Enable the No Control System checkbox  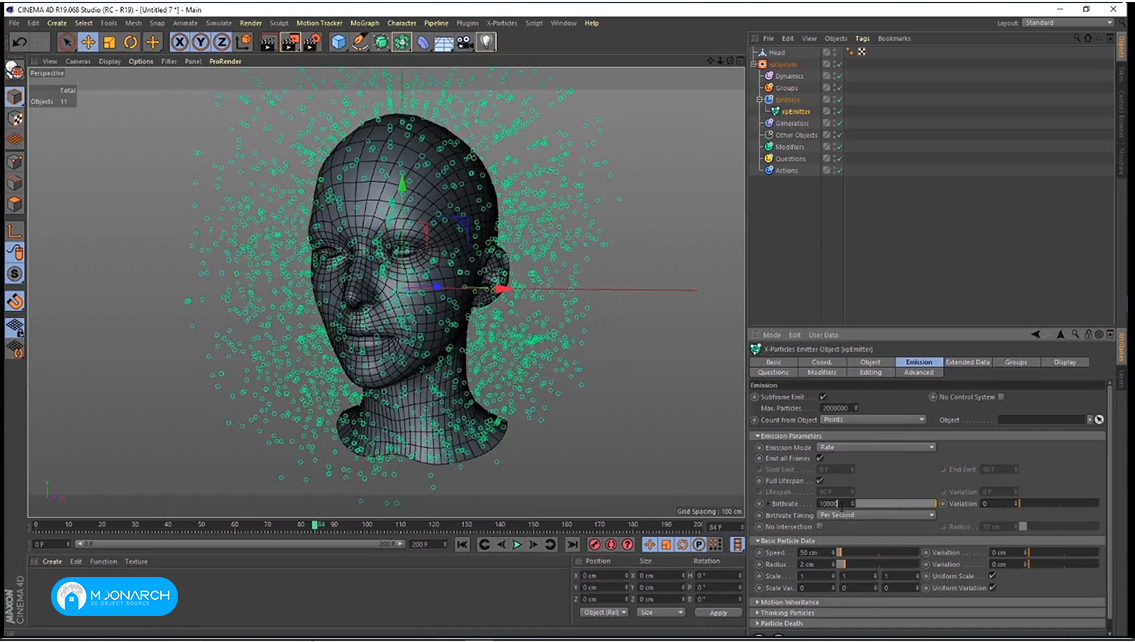click(x=1001, y=397)
